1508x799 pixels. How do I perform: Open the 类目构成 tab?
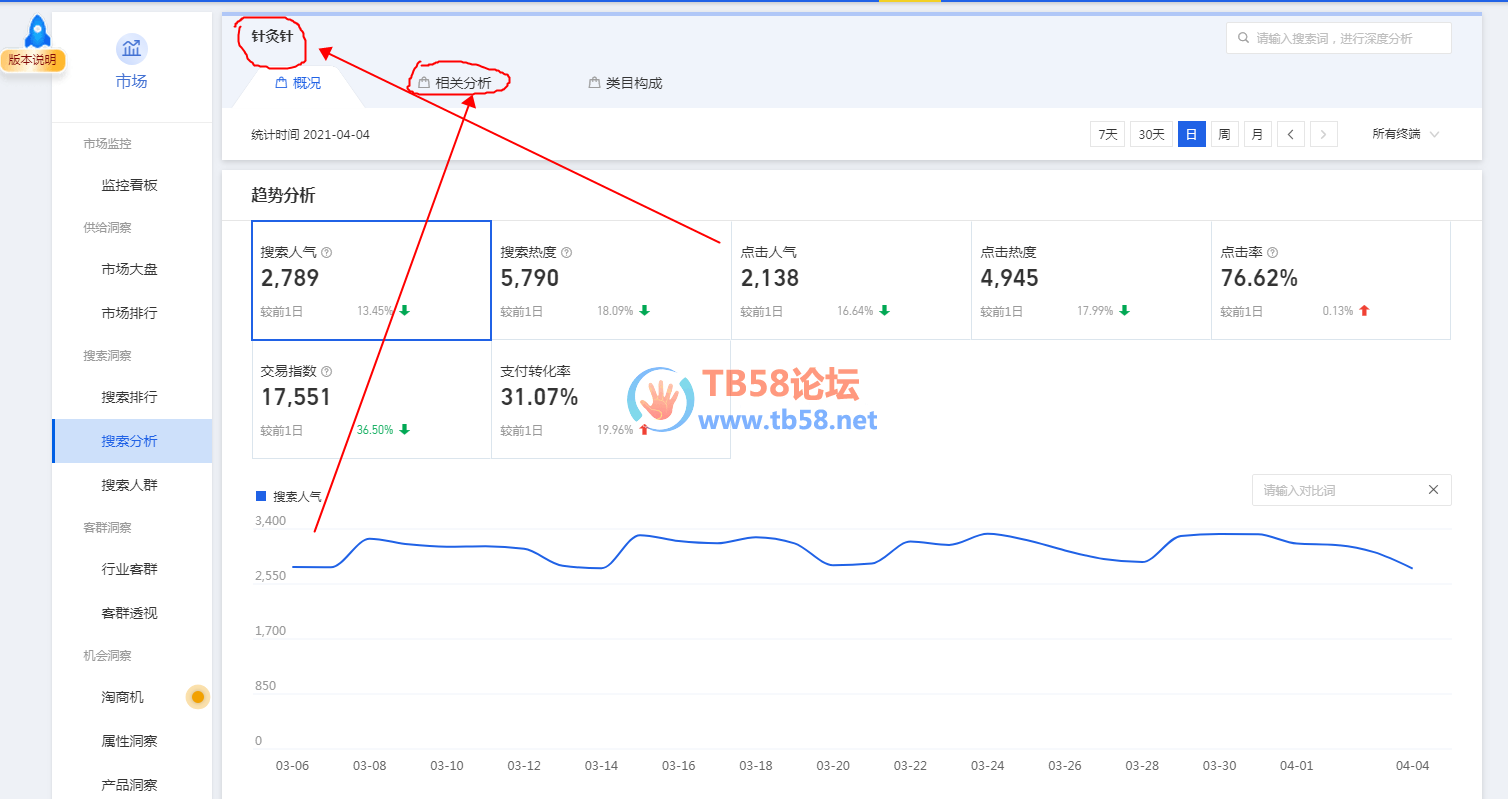[633, 83]
